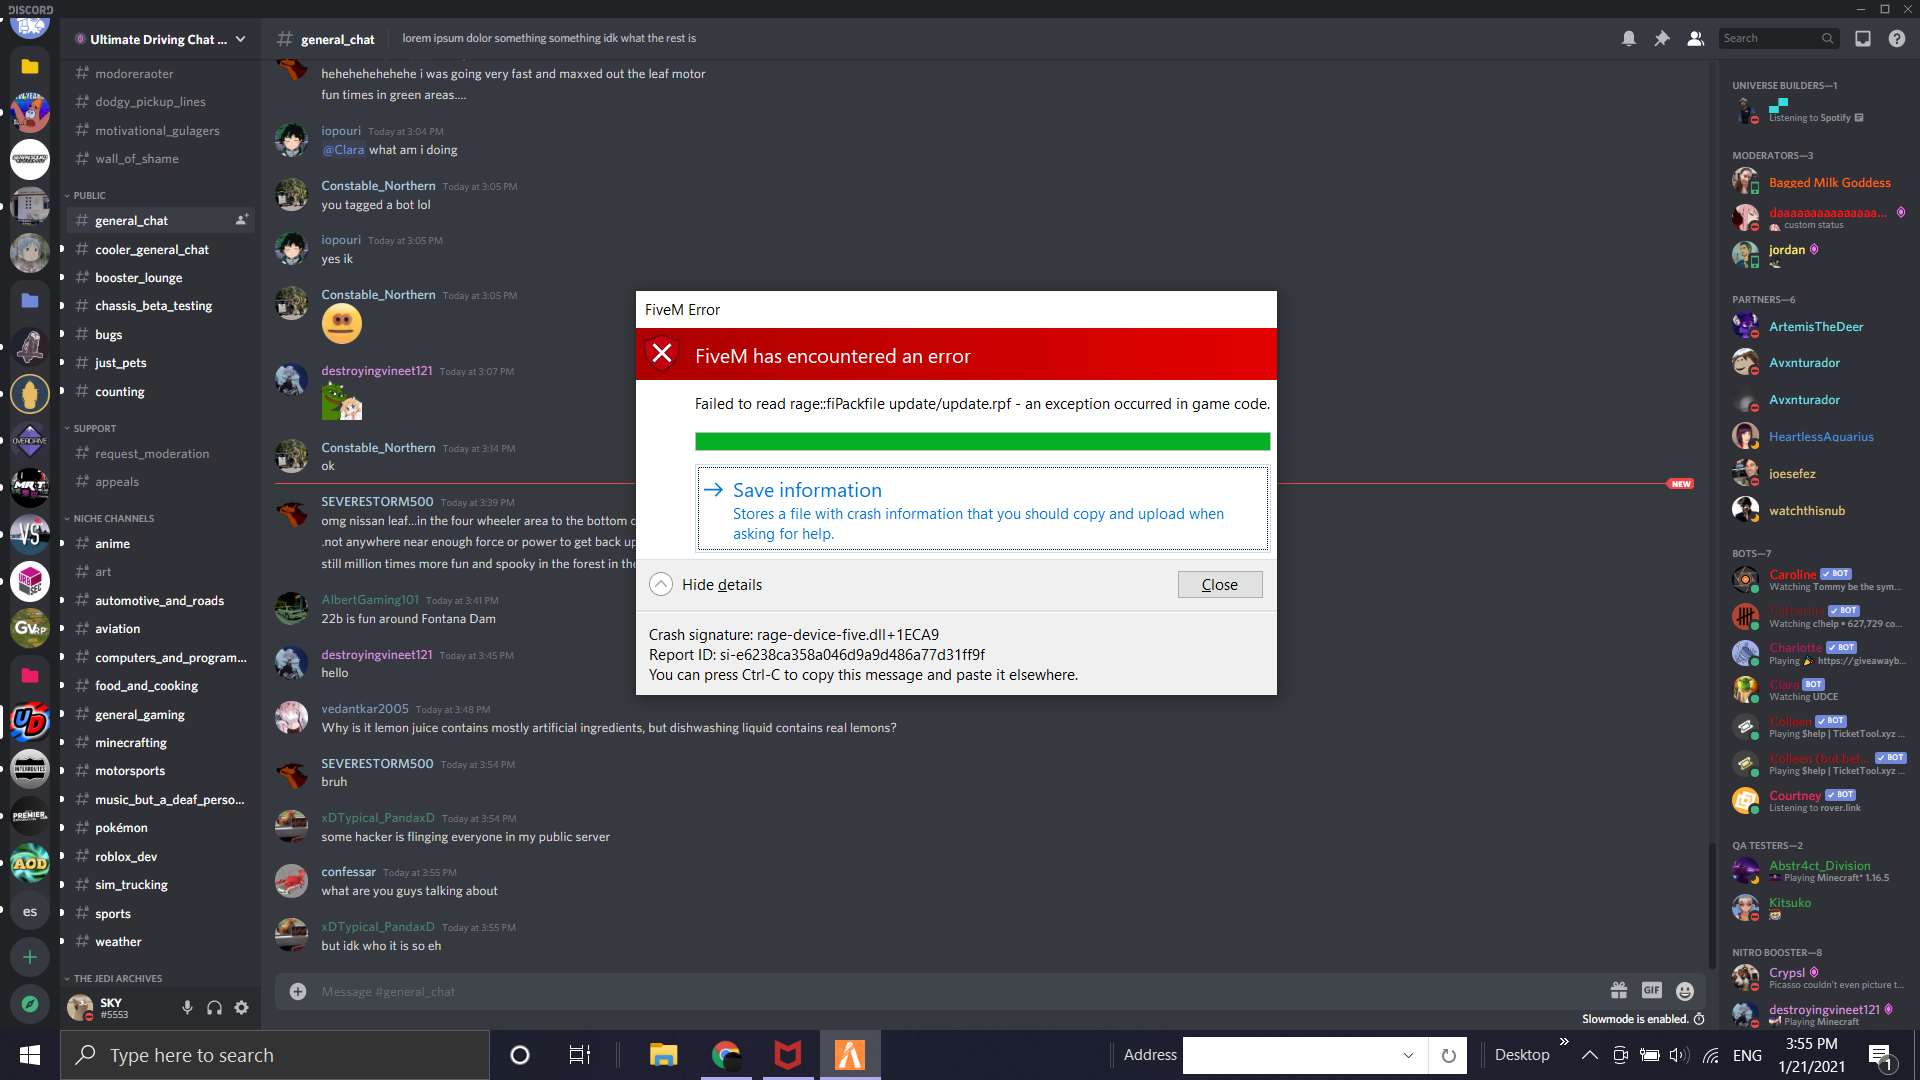Click Close on the FiveM error dialog
The image size is (1920, 1080).
1220,584
